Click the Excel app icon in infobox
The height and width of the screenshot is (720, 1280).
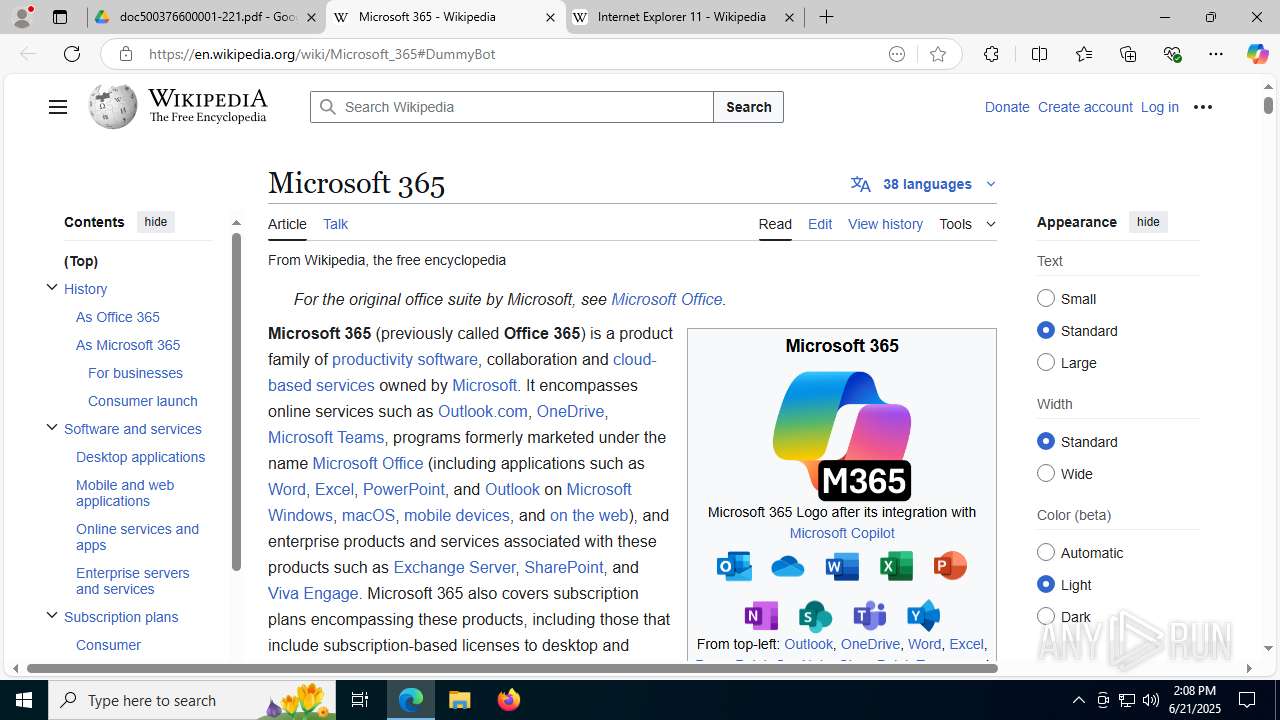tap(896, 566)
